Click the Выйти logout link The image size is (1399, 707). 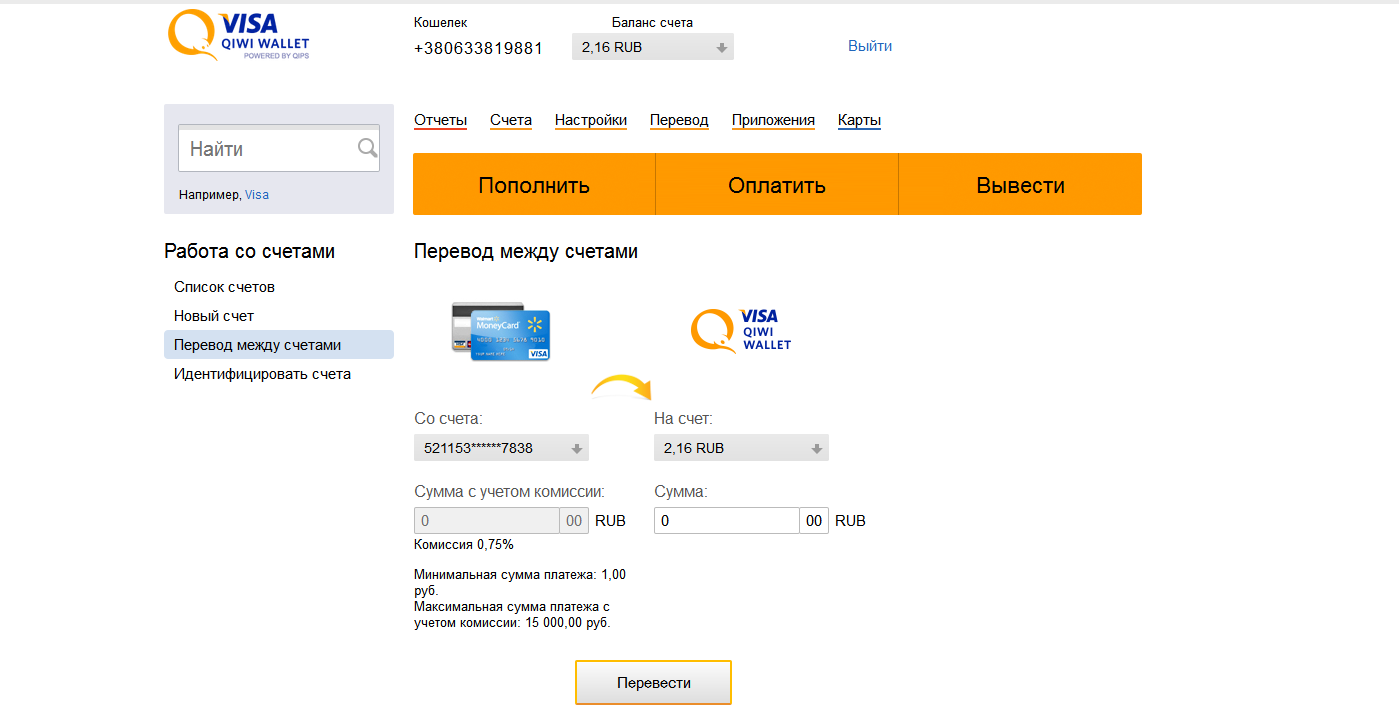pos(870,46)
